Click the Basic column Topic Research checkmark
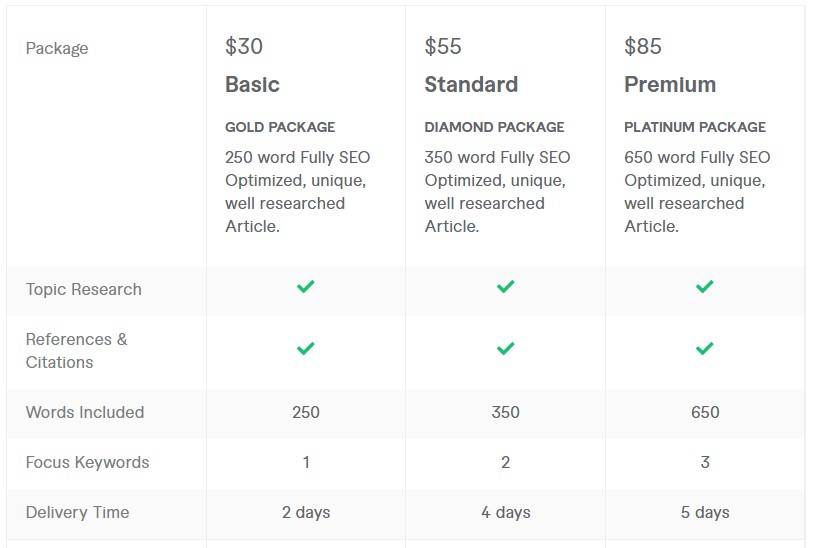816x548 pixels. tap(305, 287)
